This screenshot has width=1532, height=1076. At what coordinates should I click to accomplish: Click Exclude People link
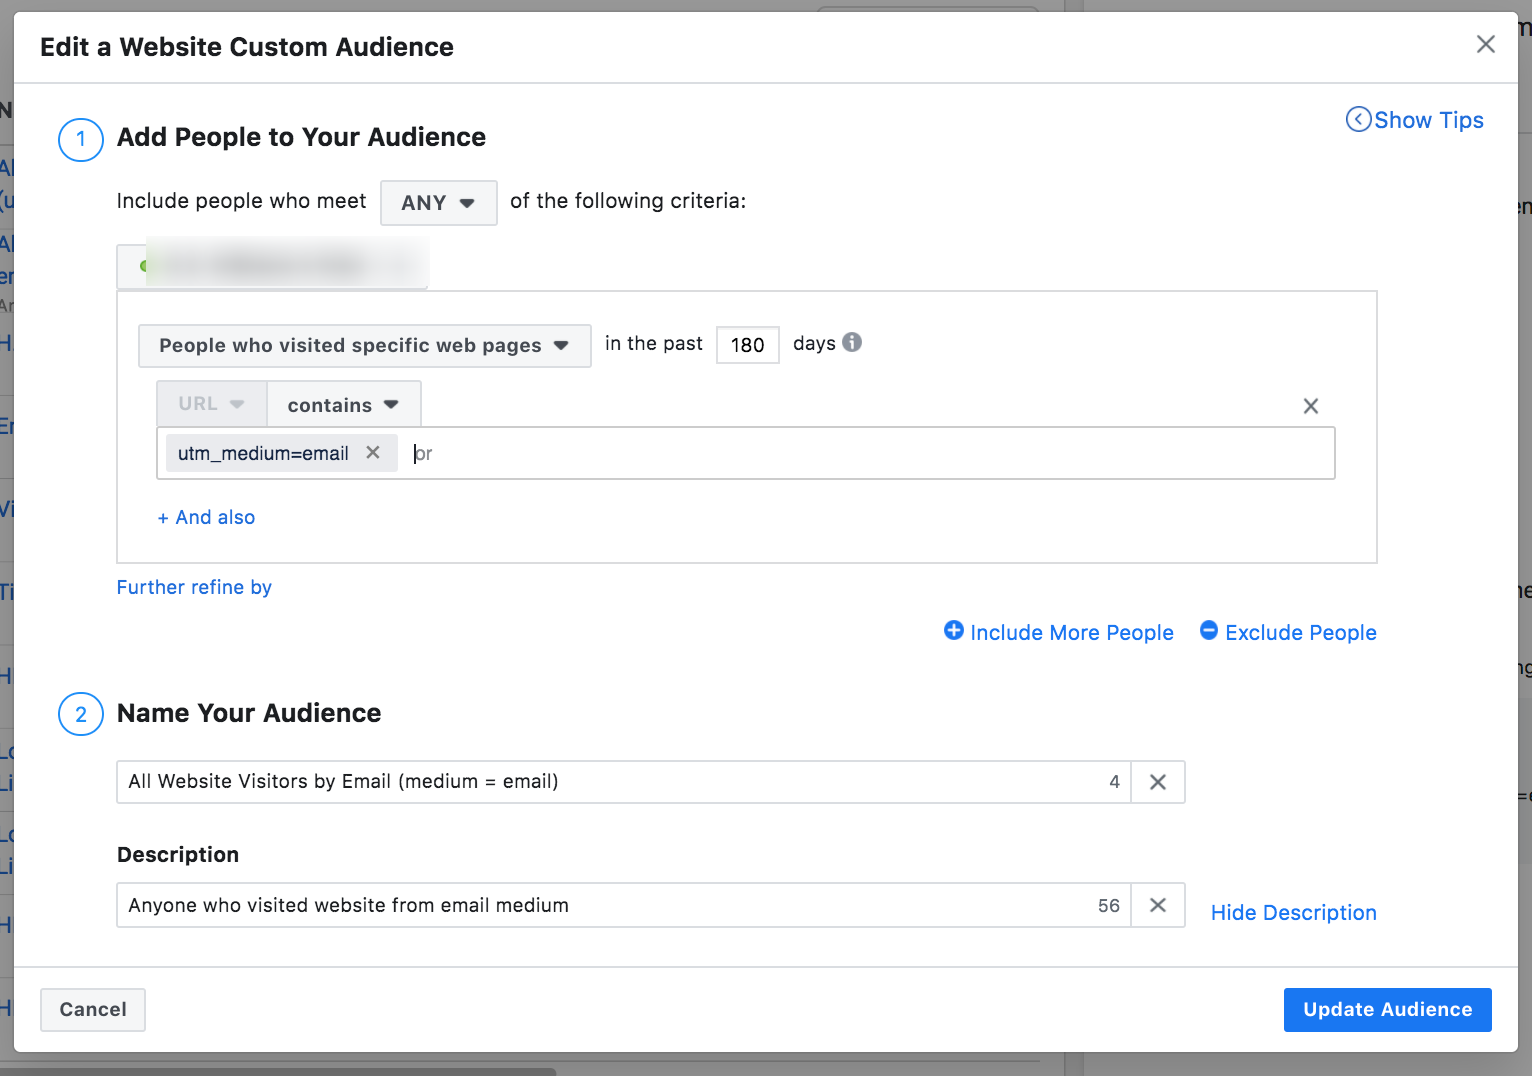pyautogui.click(x=1300, y=633)
